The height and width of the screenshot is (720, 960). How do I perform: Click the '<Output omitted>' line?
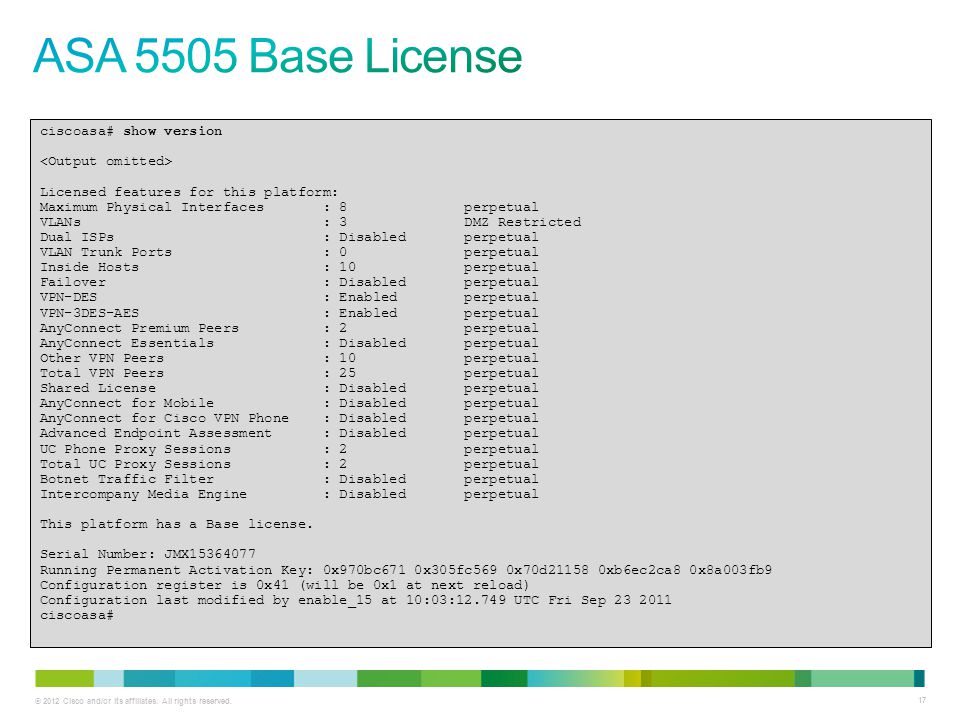(106, 161)
